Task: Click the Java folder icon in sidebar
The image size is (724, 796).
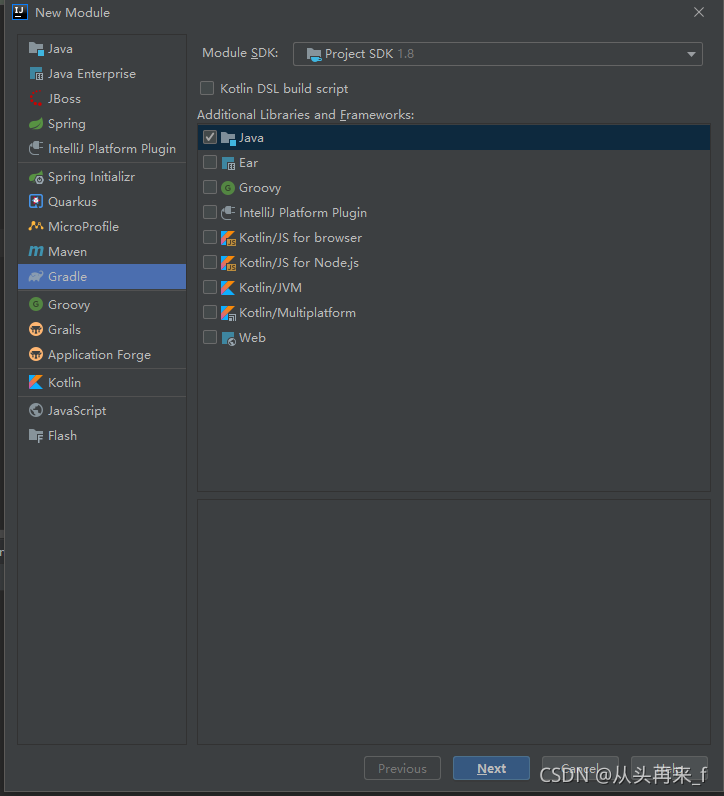Action: pyautogui.click(x=36, y=49)
